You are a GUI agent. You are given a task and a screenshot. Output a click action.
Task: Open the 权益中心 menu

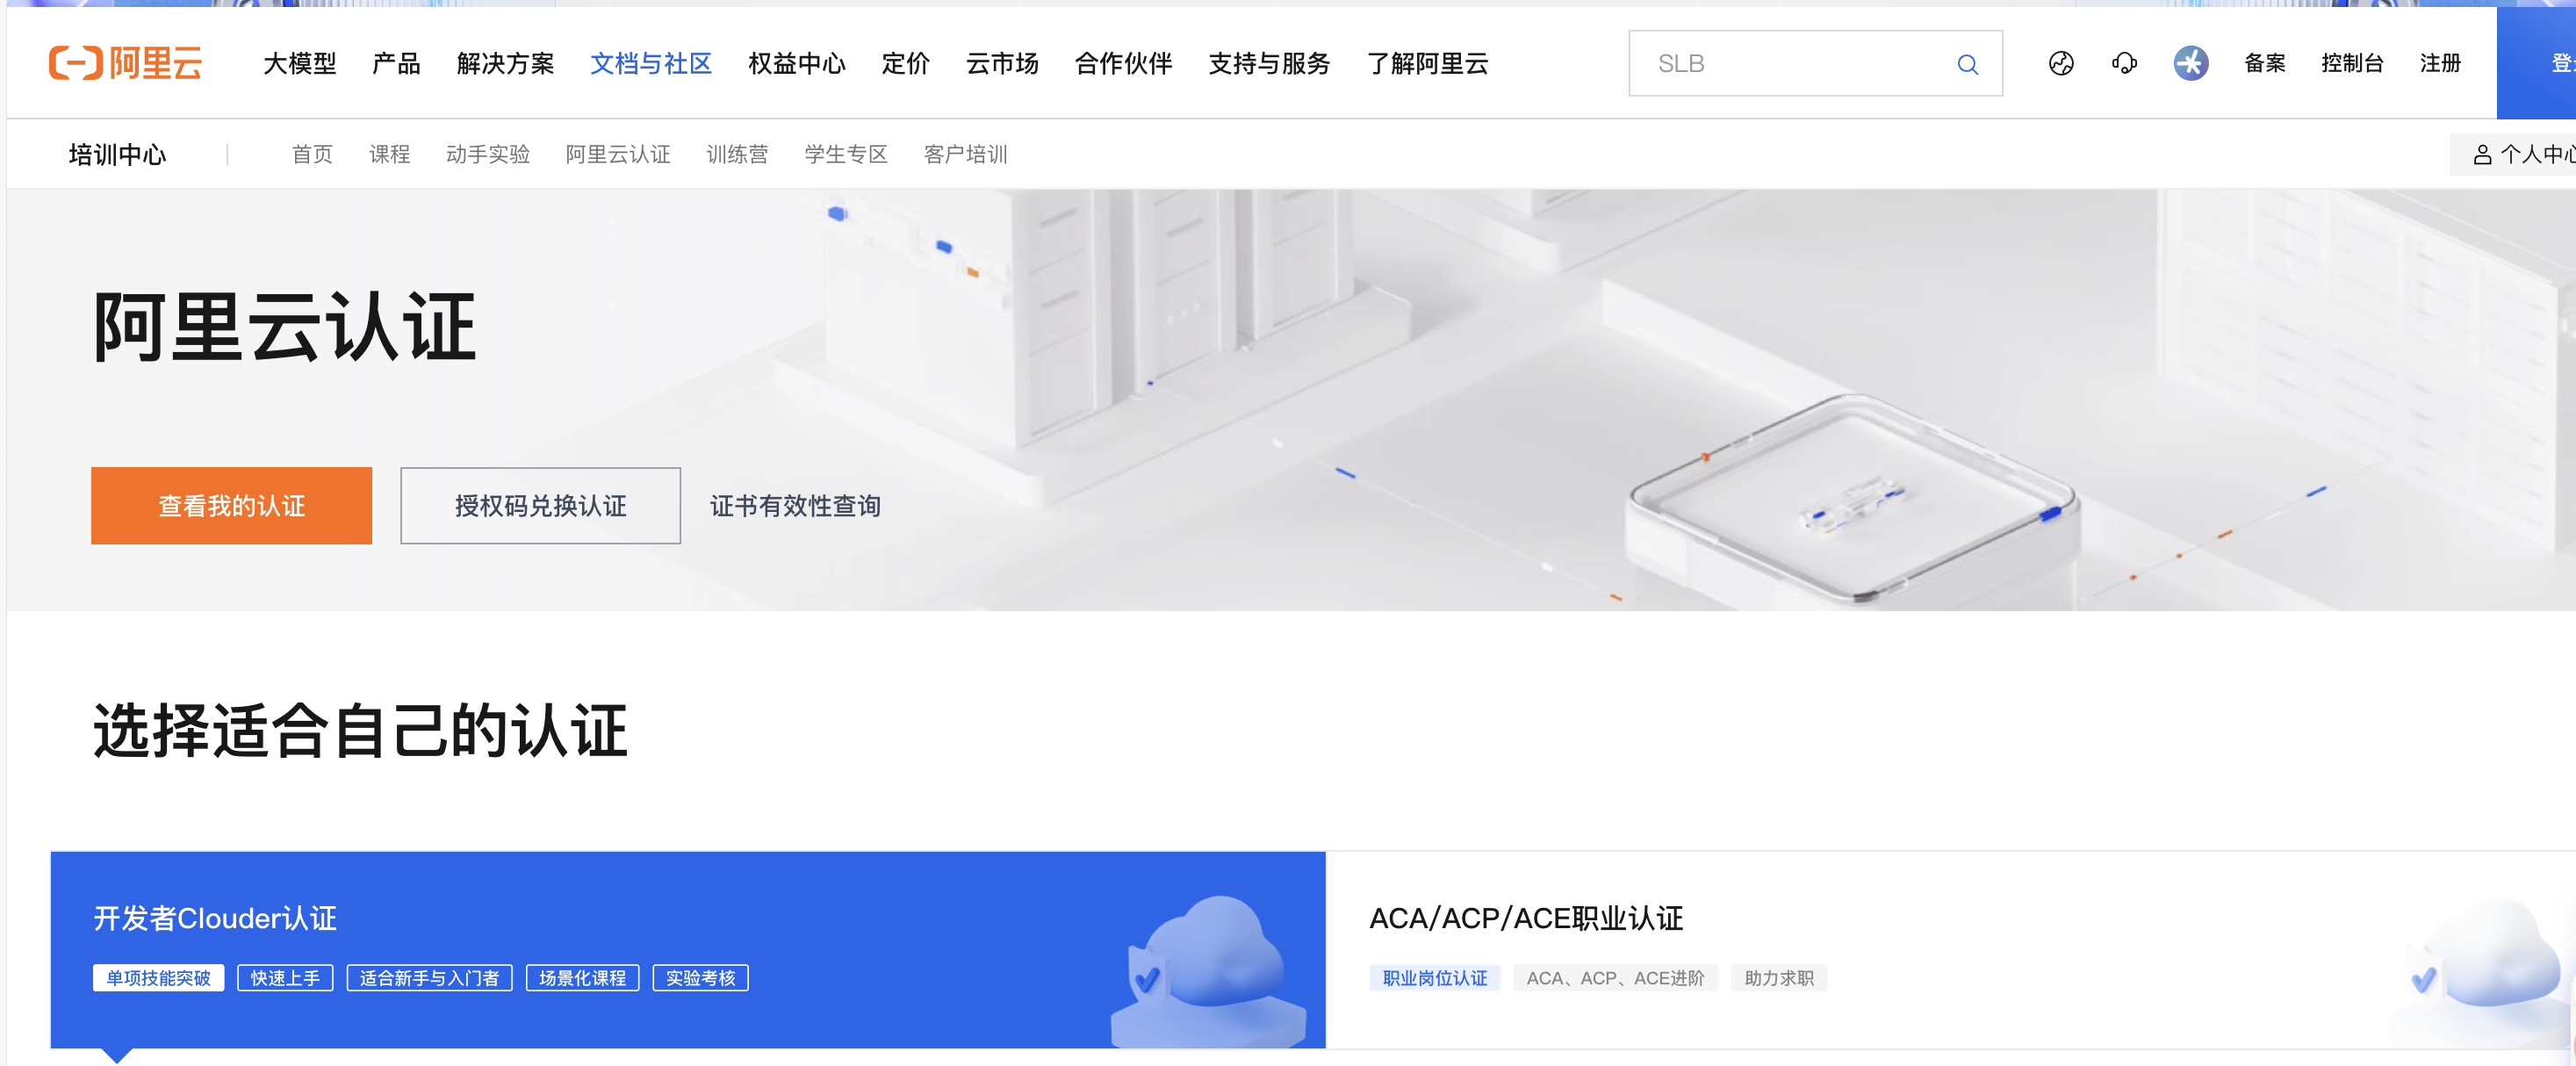[x=797, y=64]
